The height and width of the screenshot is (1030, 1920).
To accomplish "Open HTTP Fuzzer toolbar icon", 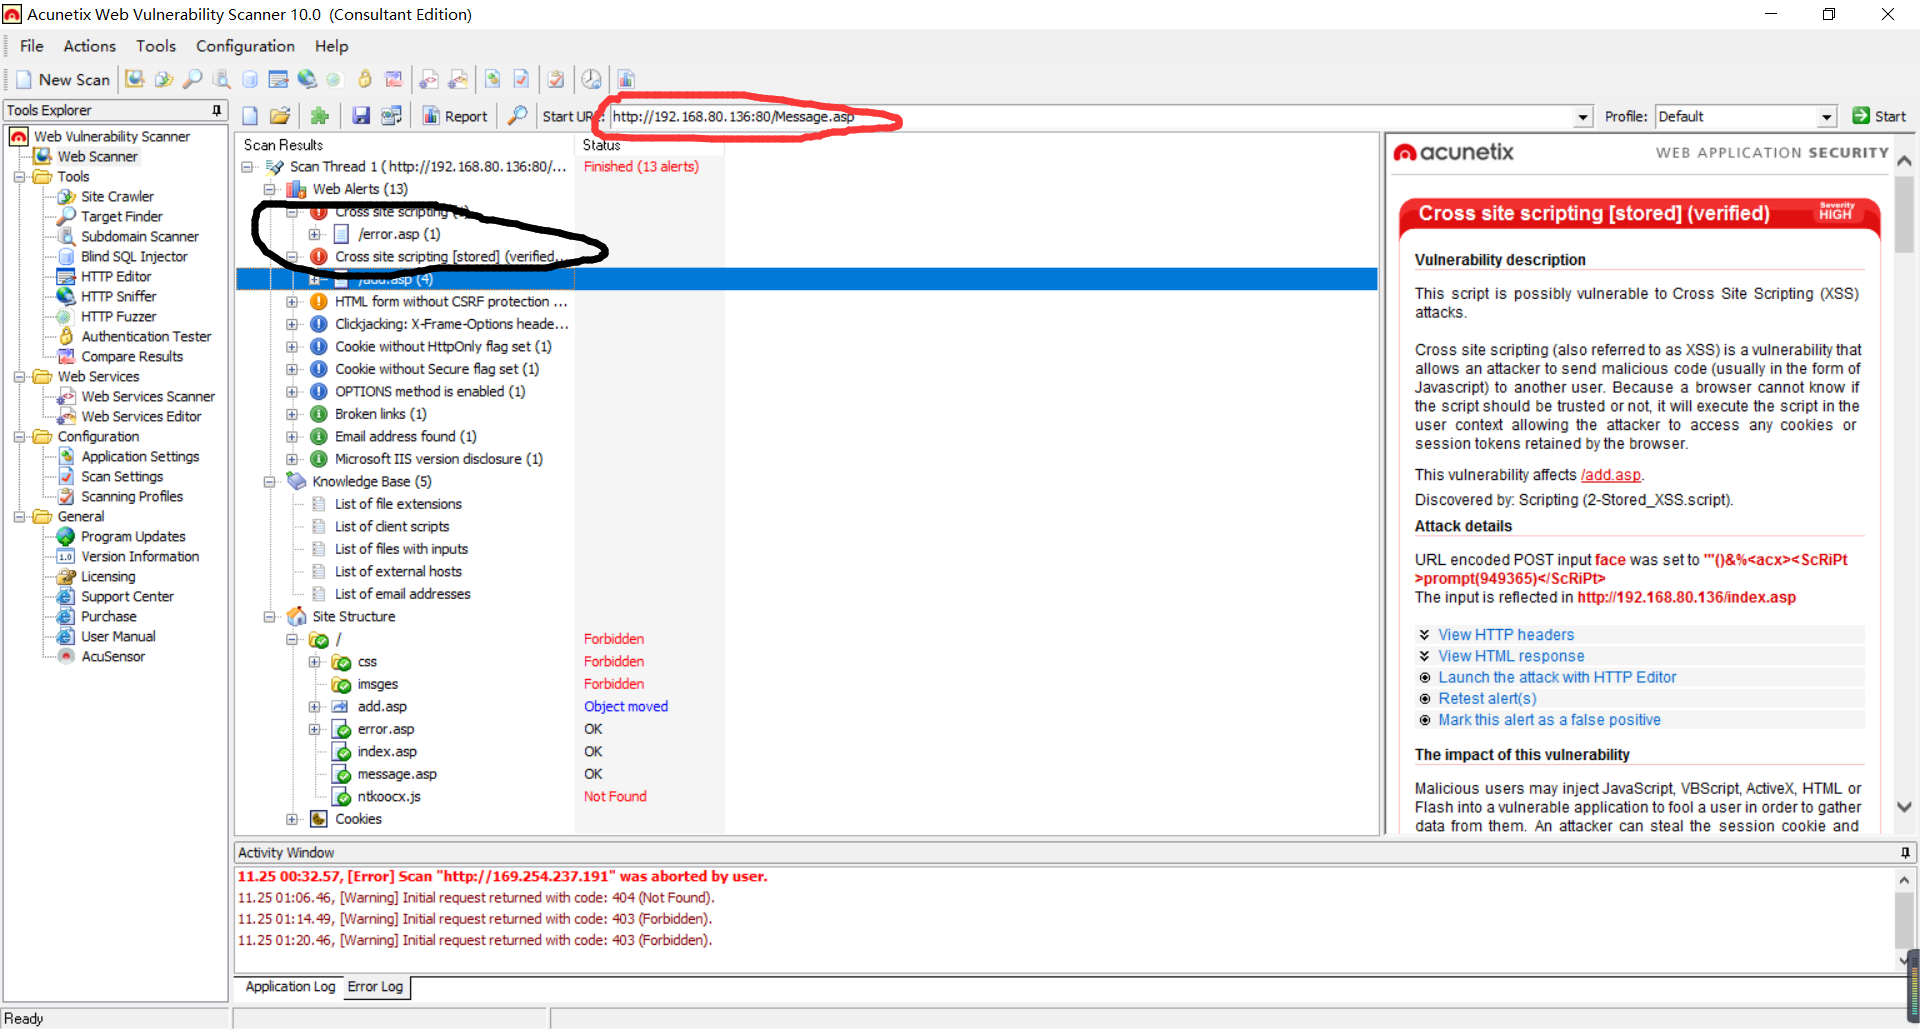I will tap(334, 79).
